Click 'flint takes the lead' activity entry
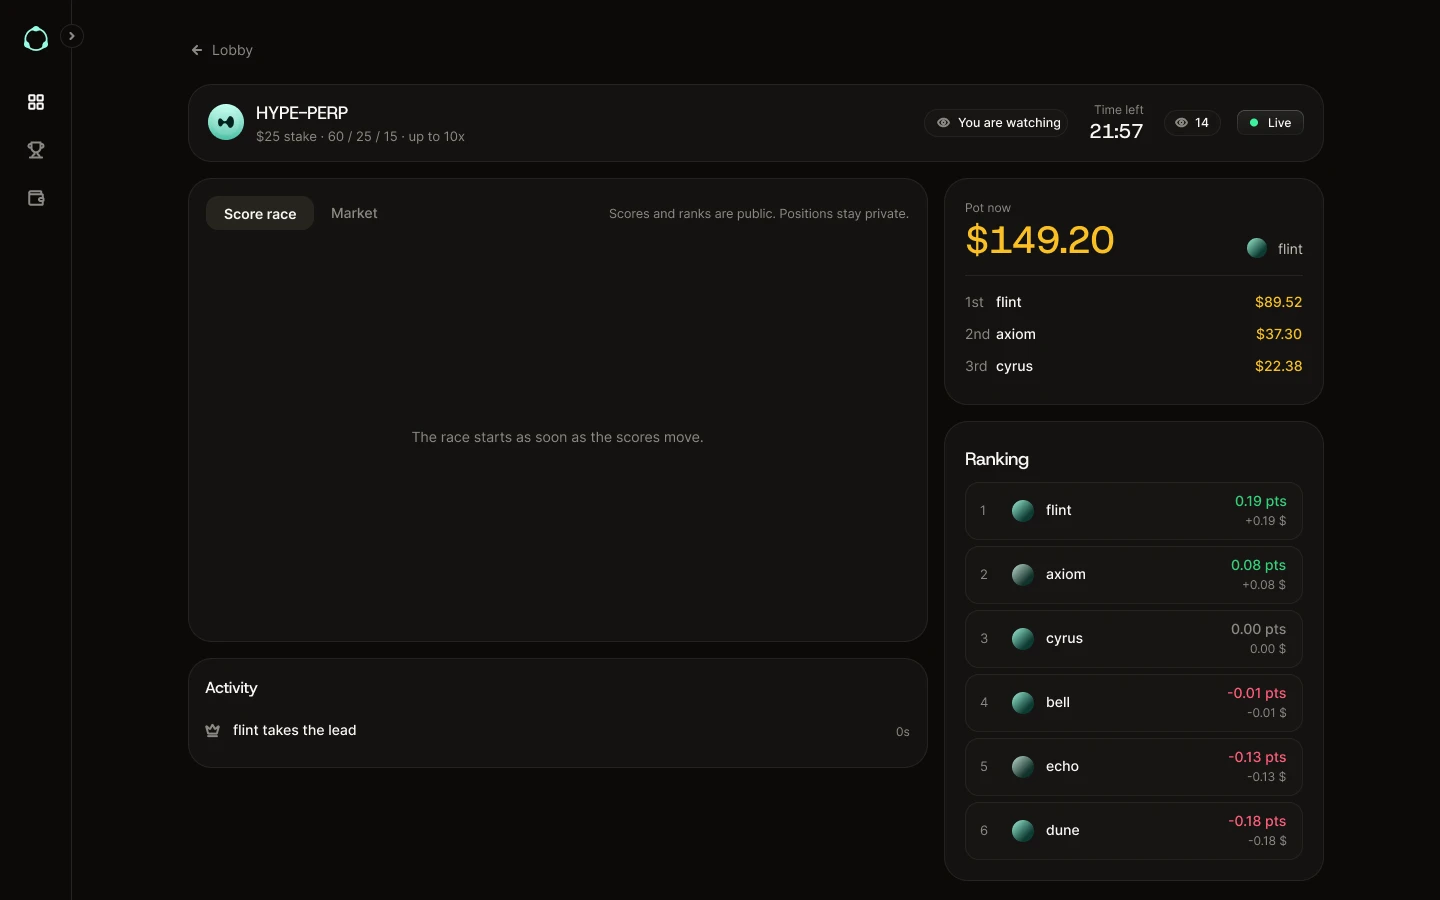Image resolution: width=1440 pixels, height=900 pixels. click(x=557, y=731)
